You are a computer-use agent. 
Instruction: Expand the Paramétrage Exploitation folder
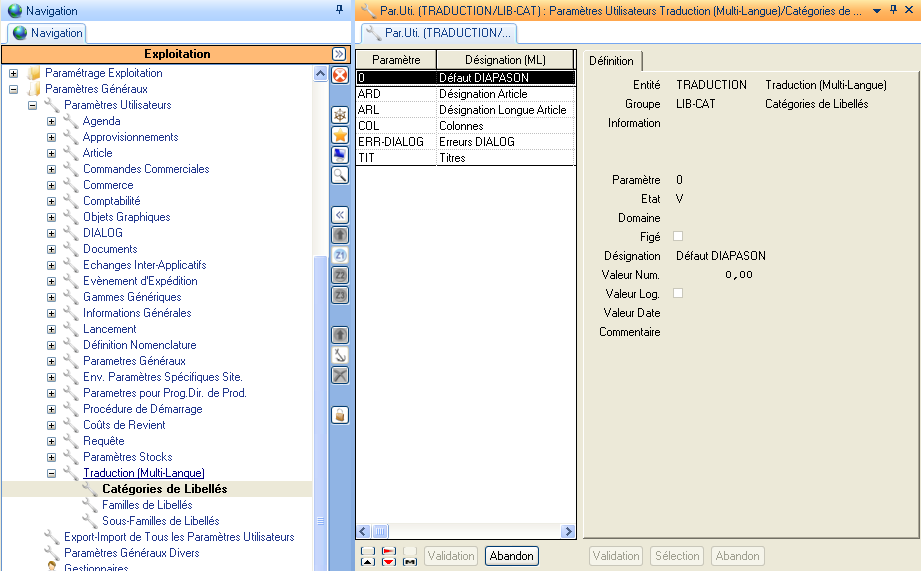pyautogui.click(x=14, y=73)
